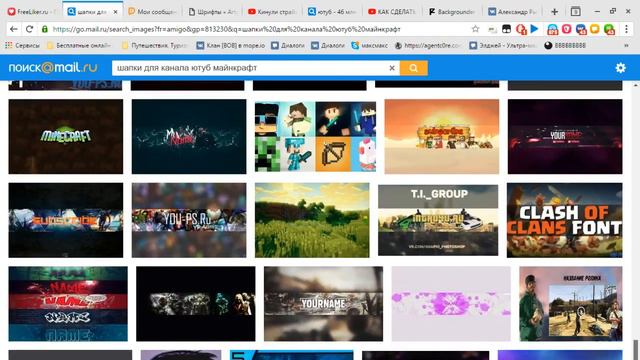Open the CLASH OF CLANS FONT image
The image size is (640, 360).
[564, 220]
